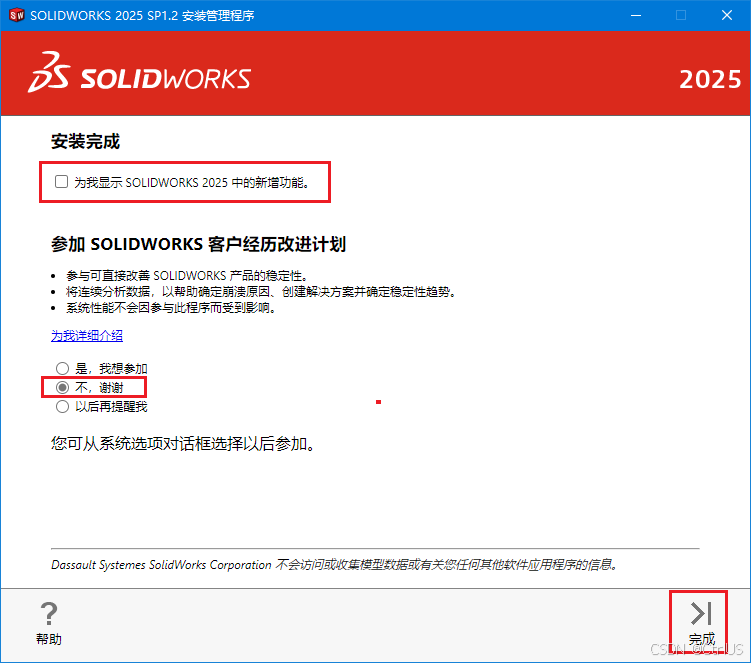Viewport: 751px width, 663px height.
Task: Click the '将连续分析数据' bullet line
Action: 261,291
